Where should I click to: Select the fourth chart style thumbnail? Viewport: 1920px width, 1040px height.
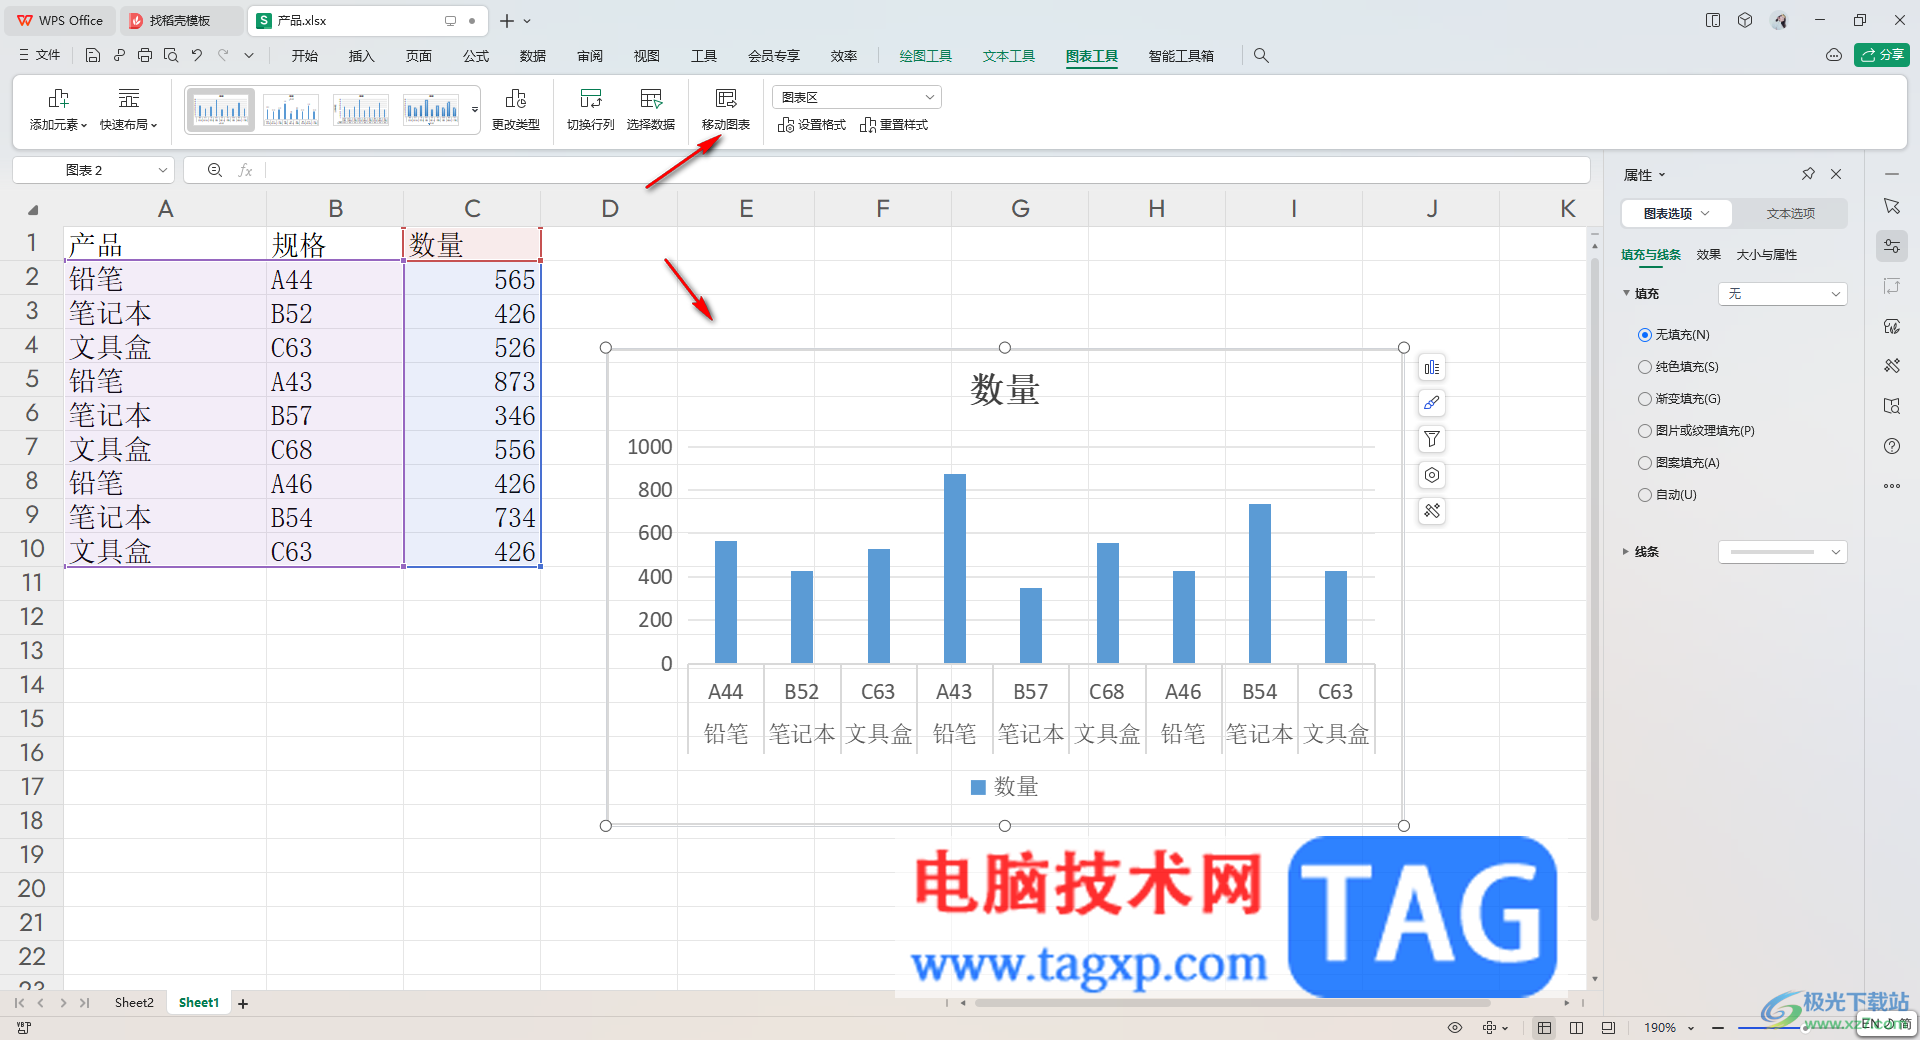pyautogui.click(x=431, y=109)
